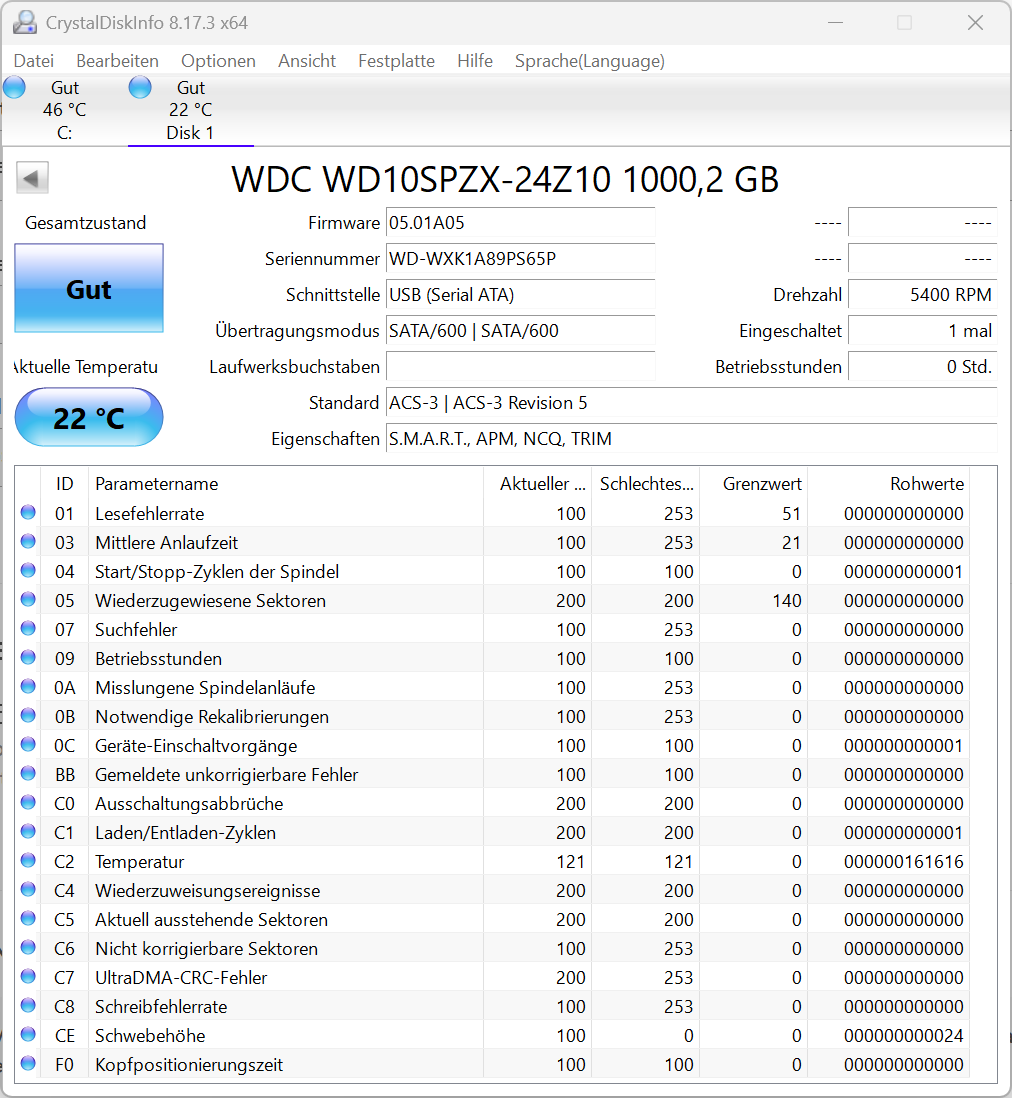Click the Parametername column header
The height and width of the screenshot is (1098, 1012).
pos(286,483)
